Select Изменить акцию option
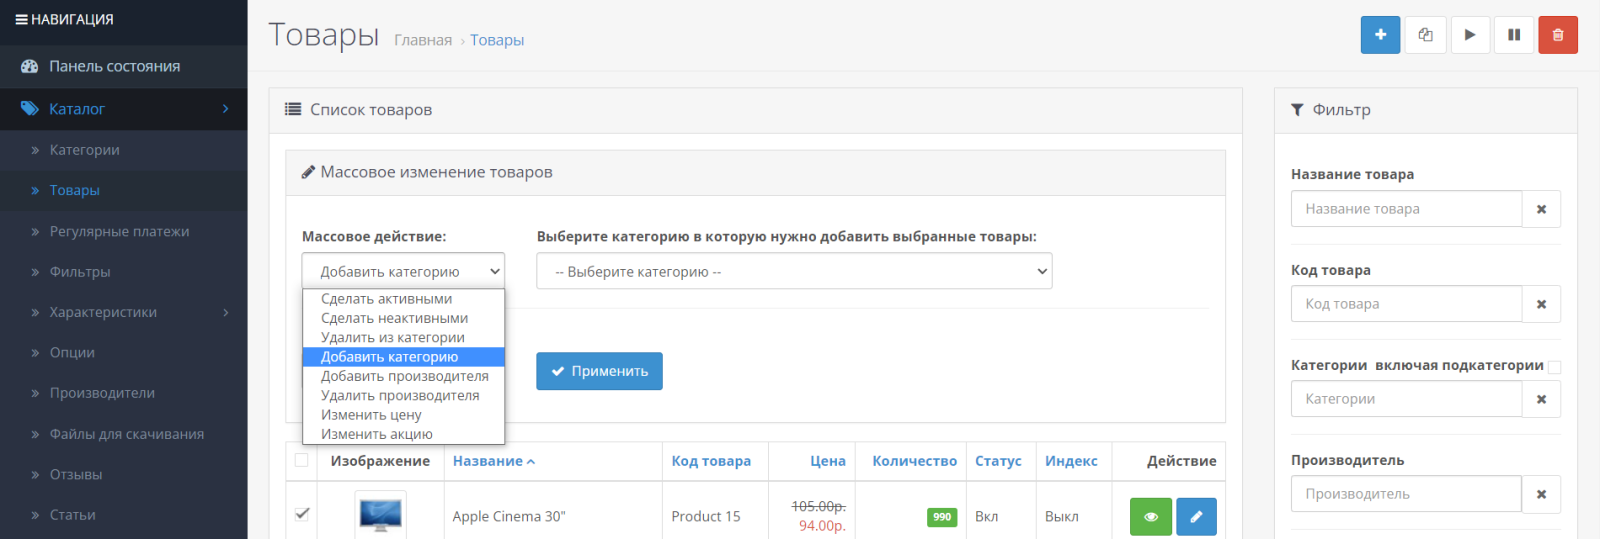 (403, 434)
